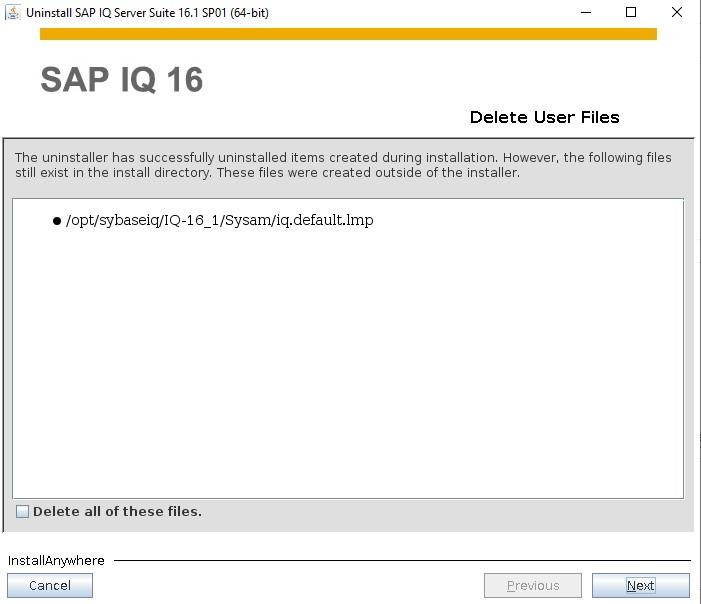Click empty space in the leftover files list
Image resolution: width=701 pixels, height=604 pixels.
coord(348,358)
